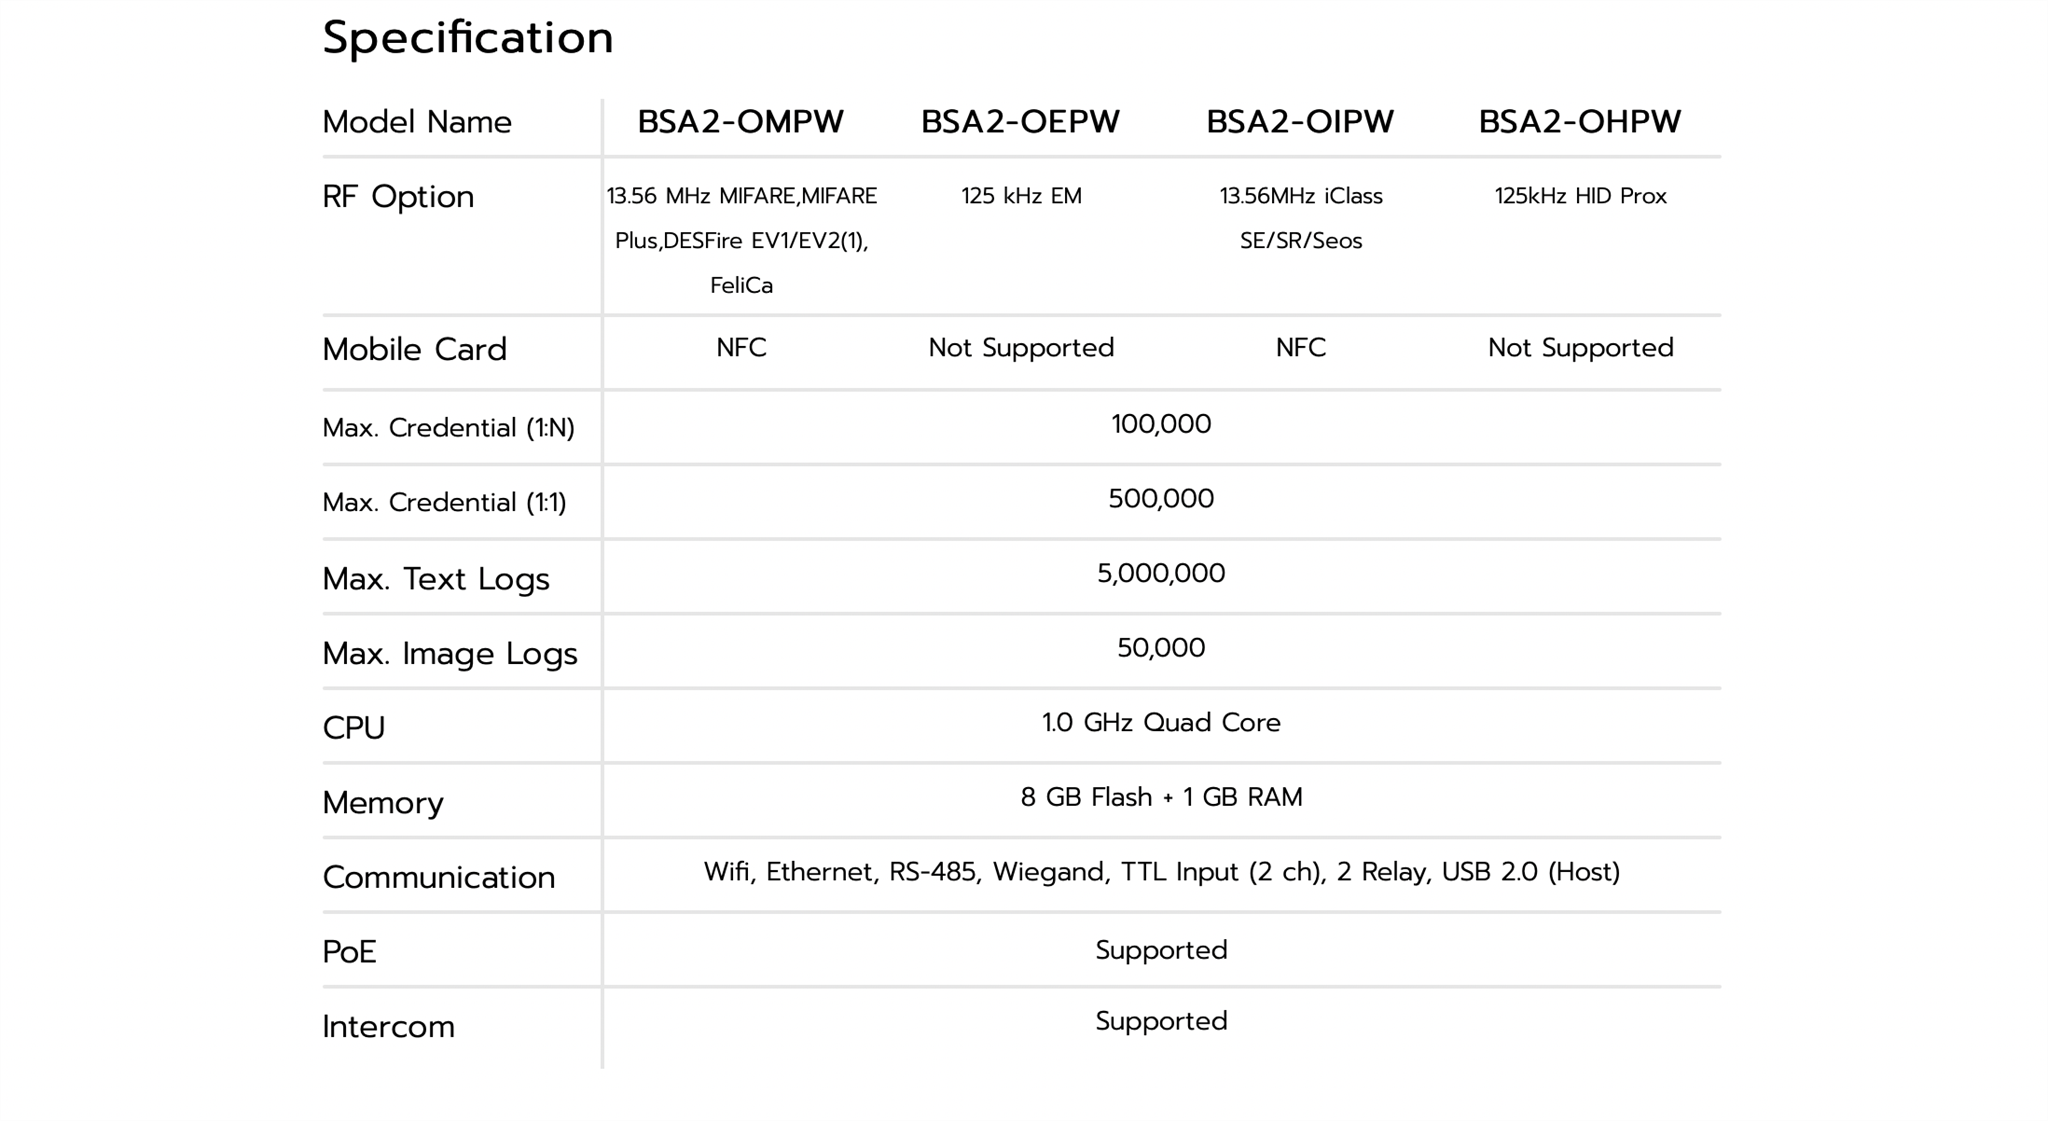Click Not Supported under BSA2-OEPW
The height and width of the screenshot is (1121, 2048).
tap(1021, 348)
